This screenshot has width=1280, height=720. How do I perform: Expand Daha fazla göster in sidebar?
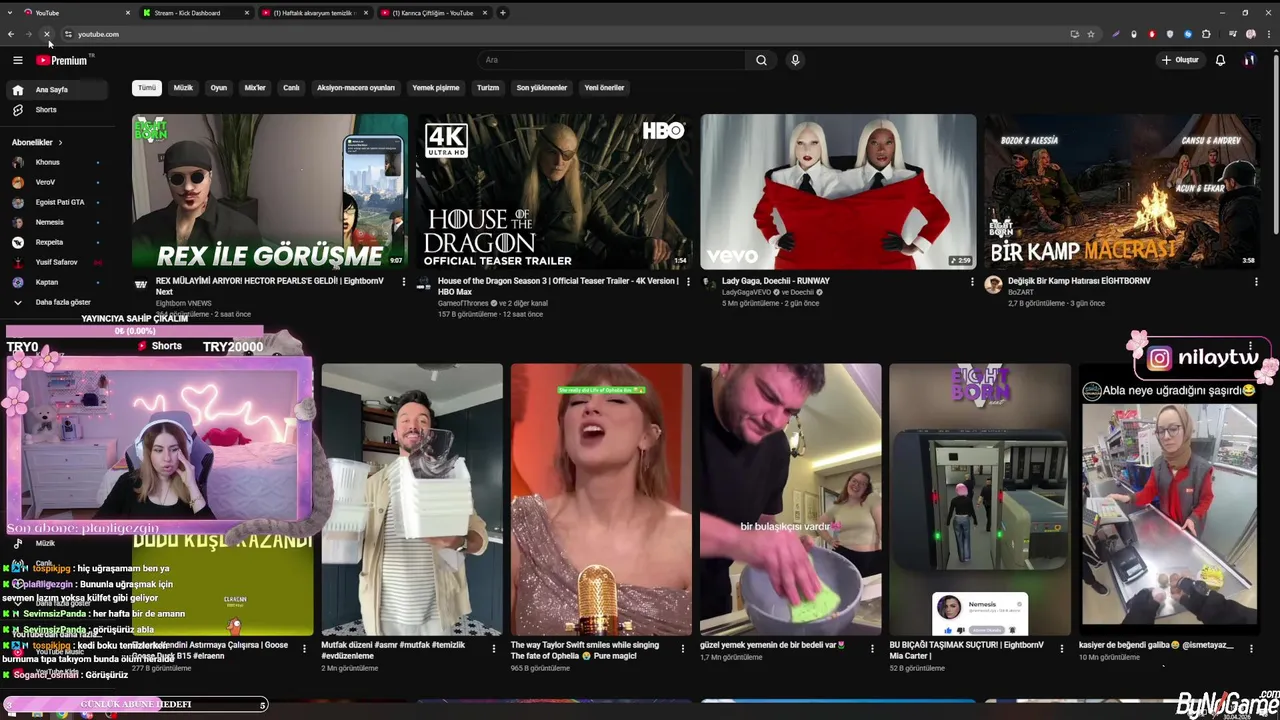[55, 302]
